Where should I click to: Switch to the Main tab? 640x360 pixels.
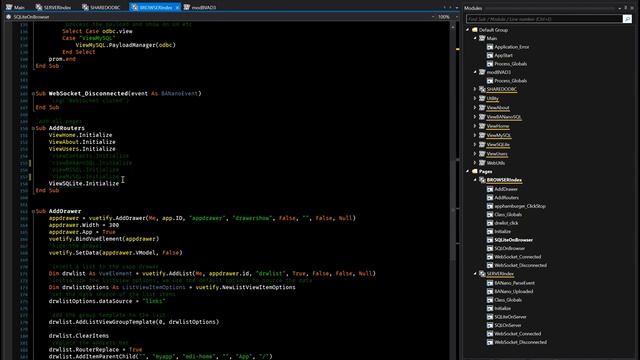16,7
